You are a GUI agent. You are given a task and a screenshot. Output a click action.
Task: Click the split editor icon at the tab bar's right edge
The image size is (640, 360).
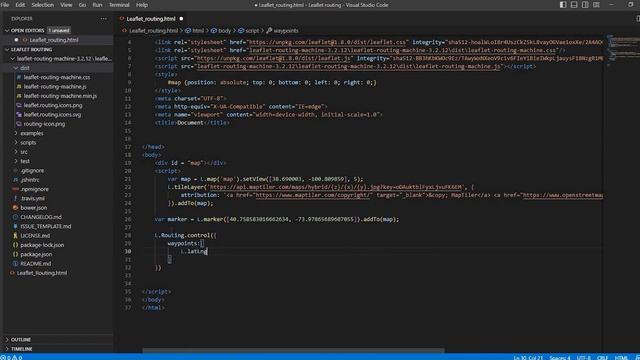click(638, 19)
